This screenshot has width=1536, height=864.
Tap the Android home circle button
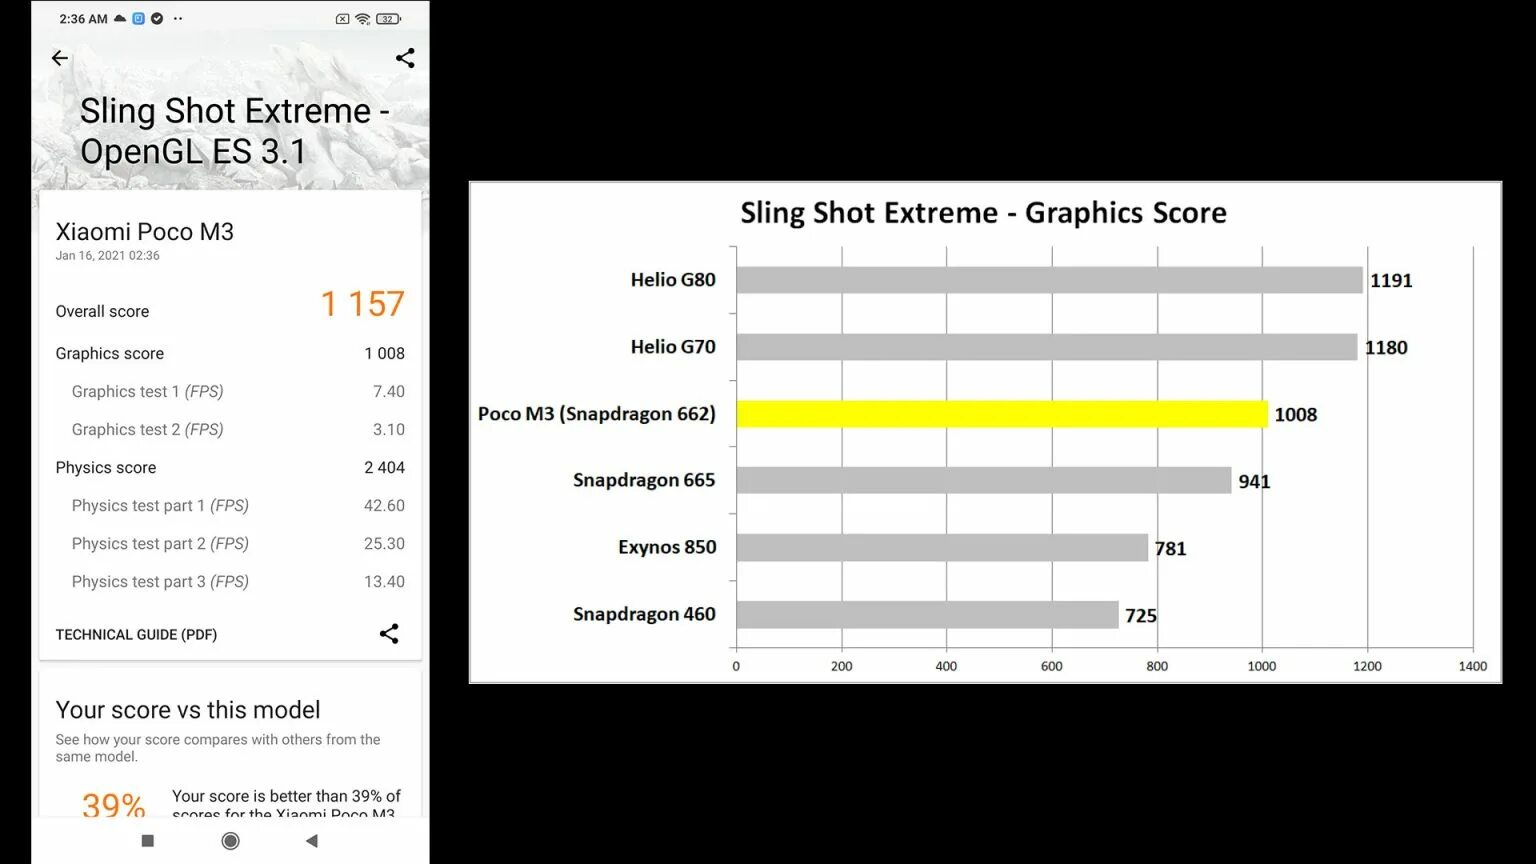pyautogui.click(x=230, y=841)
